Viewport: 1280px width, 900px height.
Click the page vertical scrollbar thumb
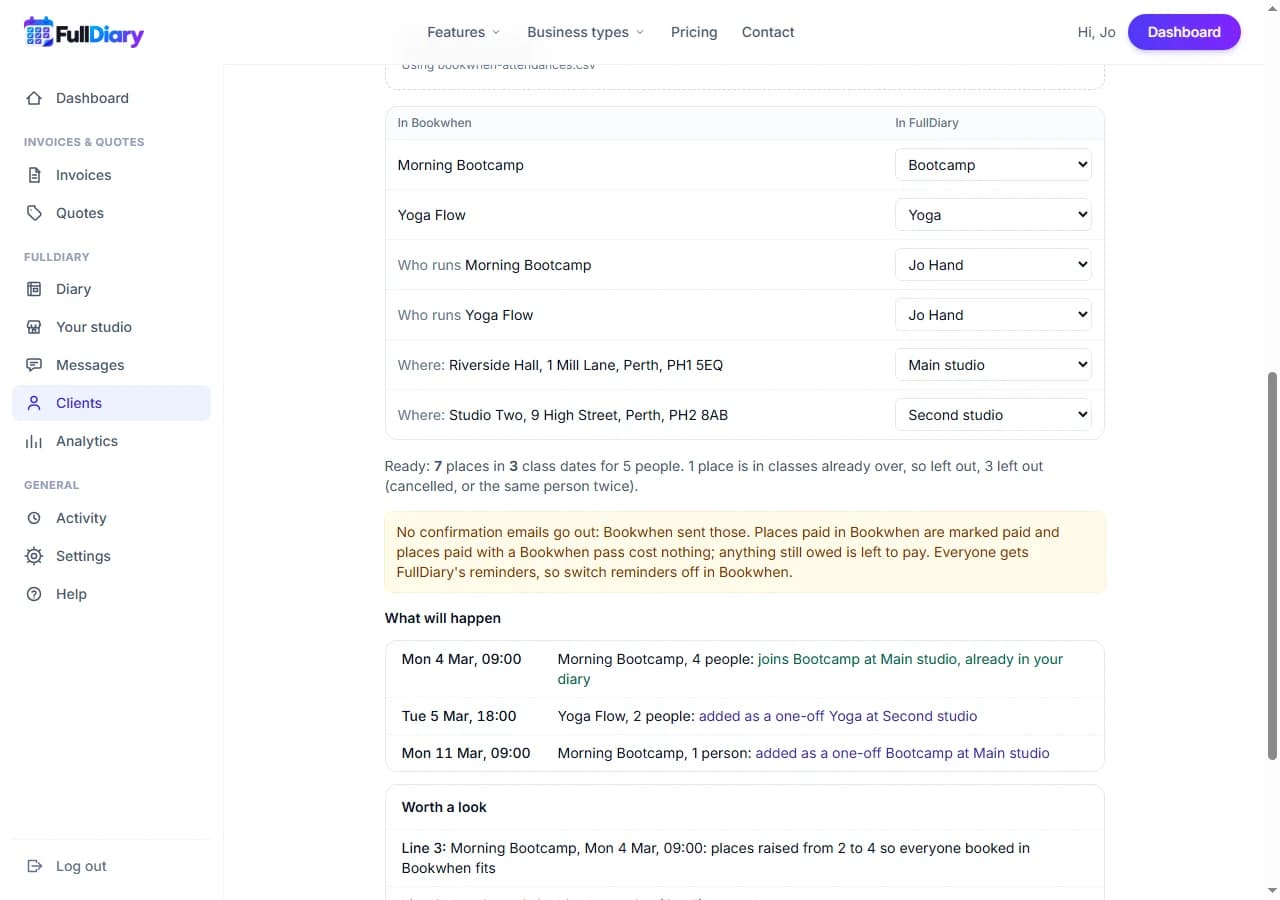click(1272, 566)
